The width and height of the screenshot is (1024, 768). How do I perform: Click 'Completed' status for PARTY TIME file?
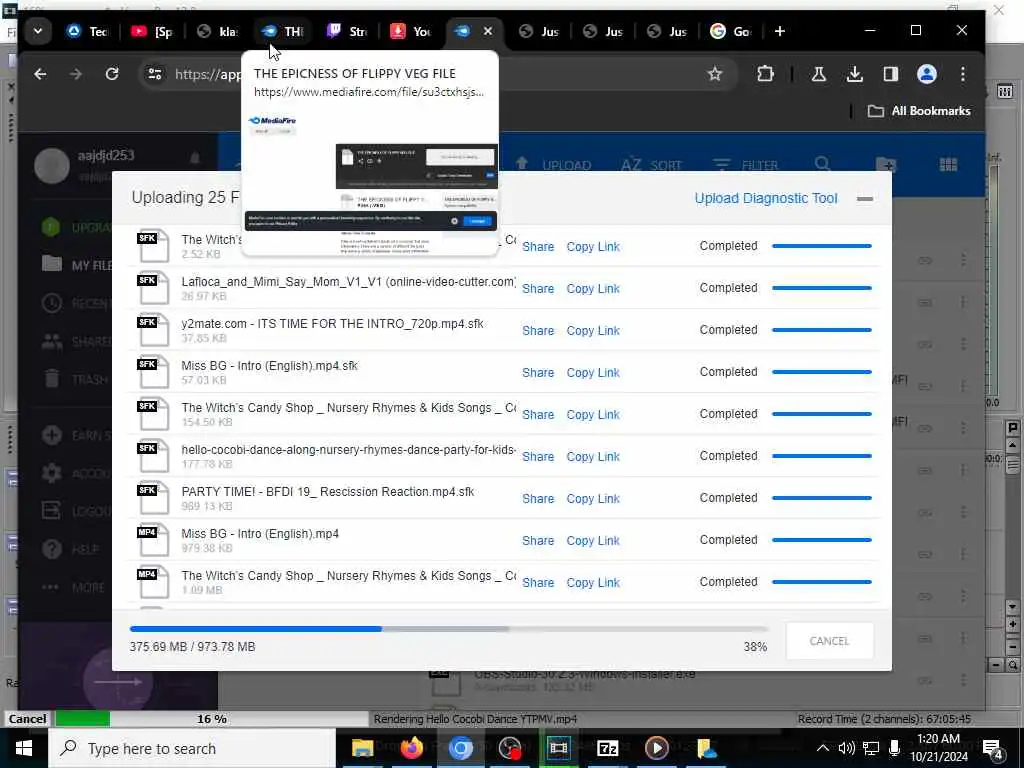[728, 498]
